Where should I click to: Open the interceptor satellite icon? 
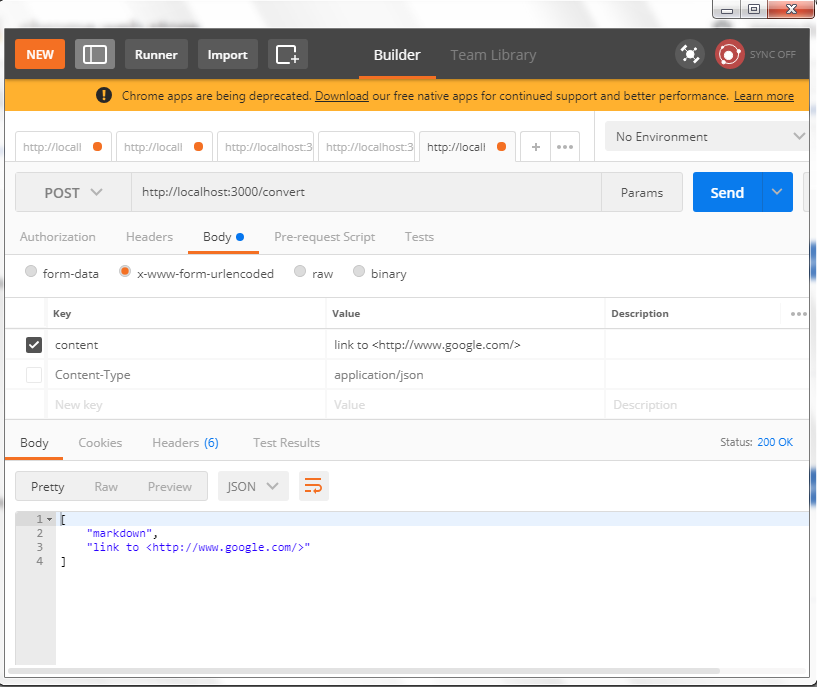690,54
